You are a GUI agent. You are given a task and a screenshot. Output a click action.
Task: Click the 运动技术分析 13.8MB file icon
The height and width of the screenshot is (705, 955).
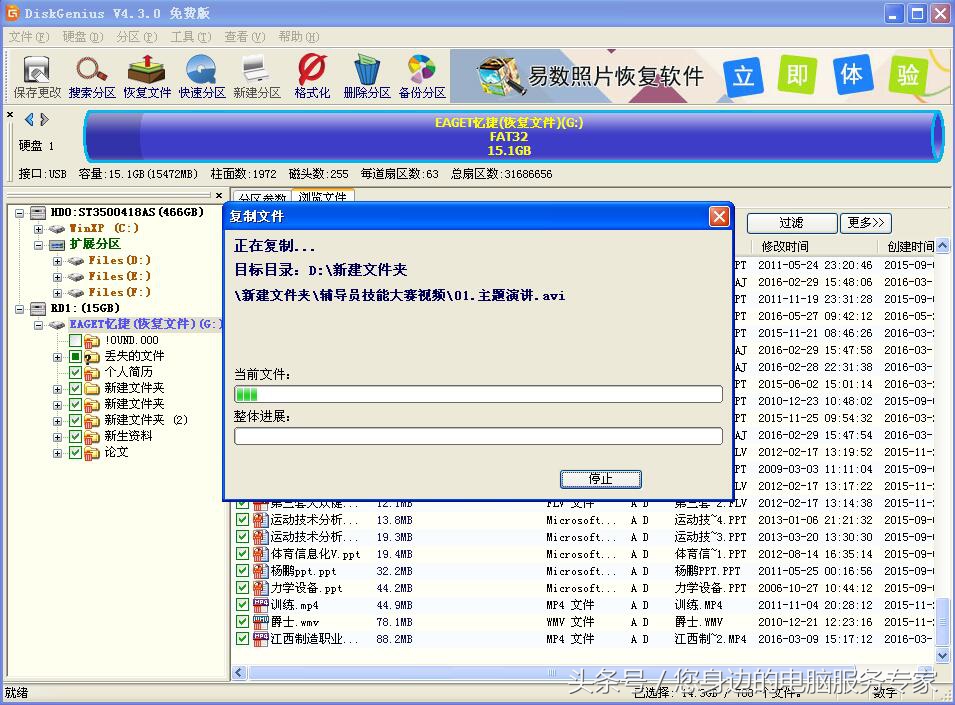pos(261,521)
